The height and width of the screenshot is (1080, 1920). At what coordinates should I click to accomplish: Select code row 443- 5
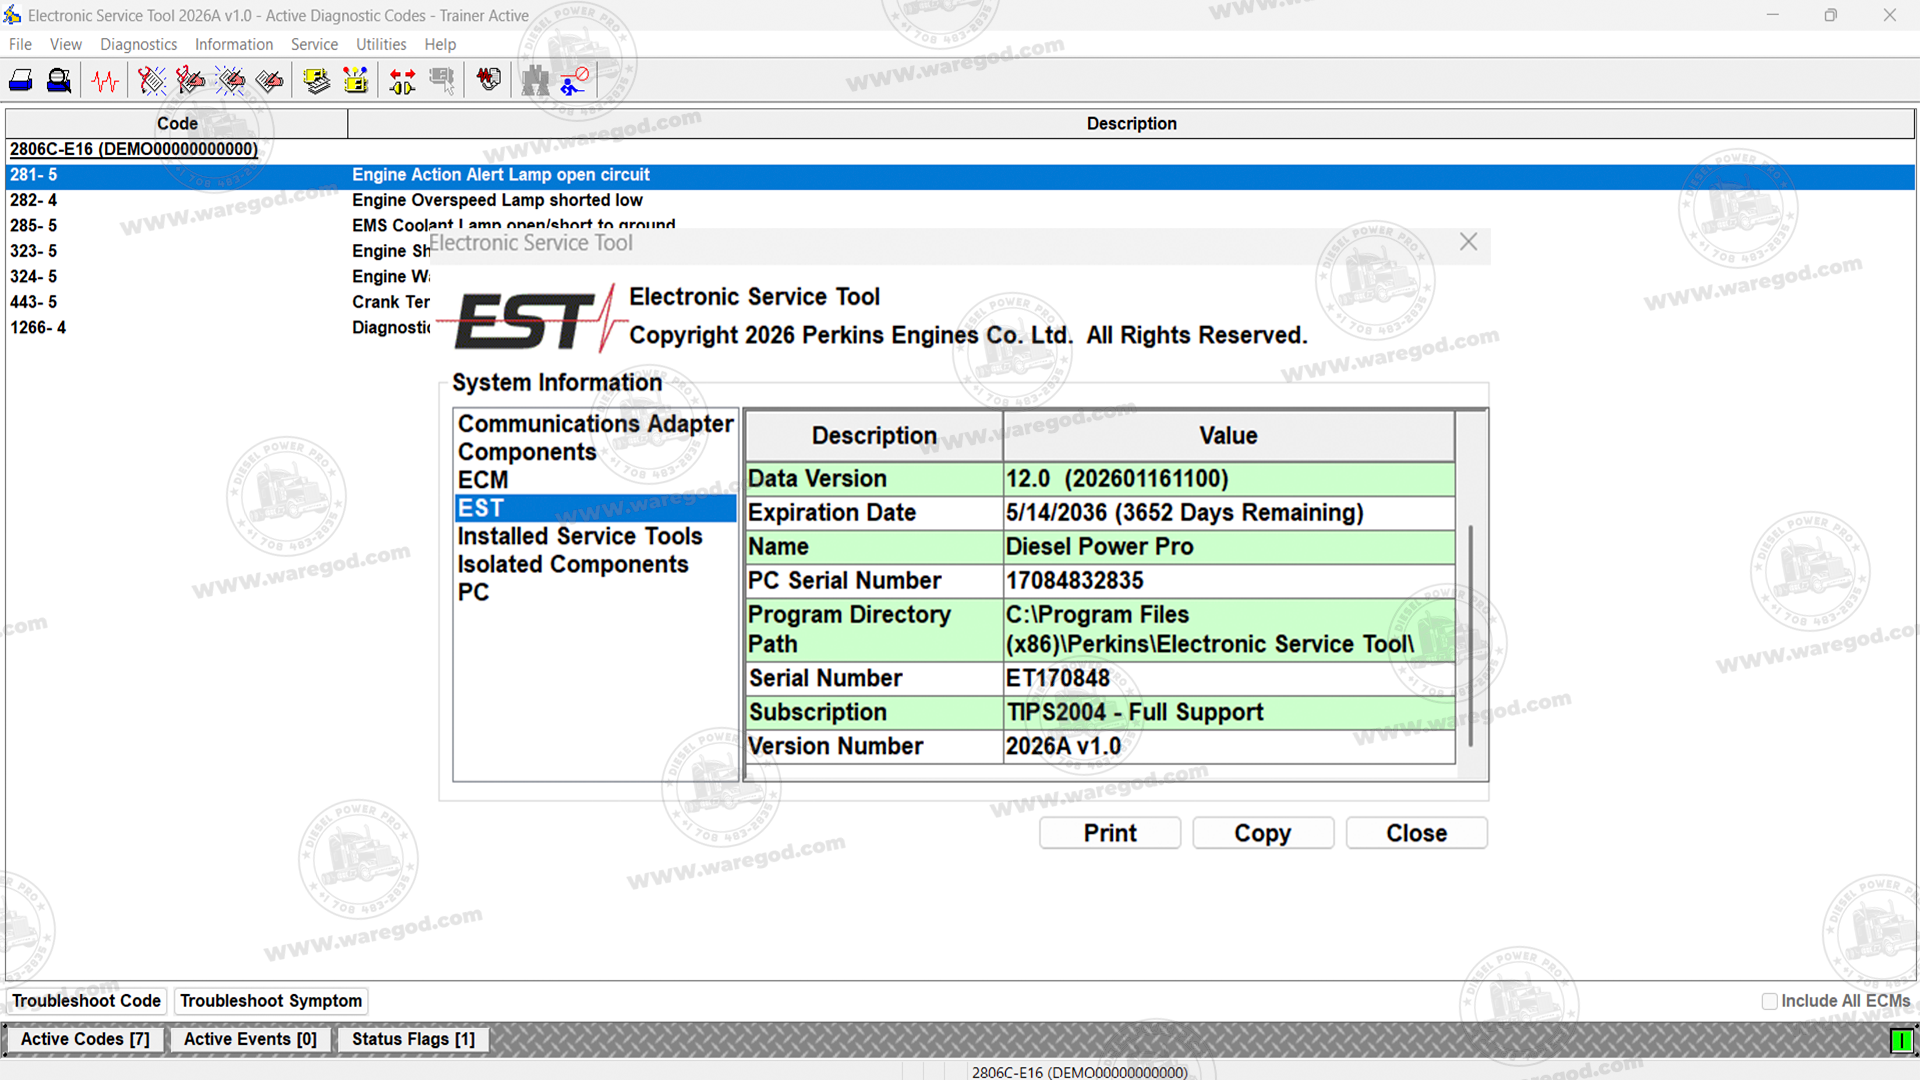[217, 302]
